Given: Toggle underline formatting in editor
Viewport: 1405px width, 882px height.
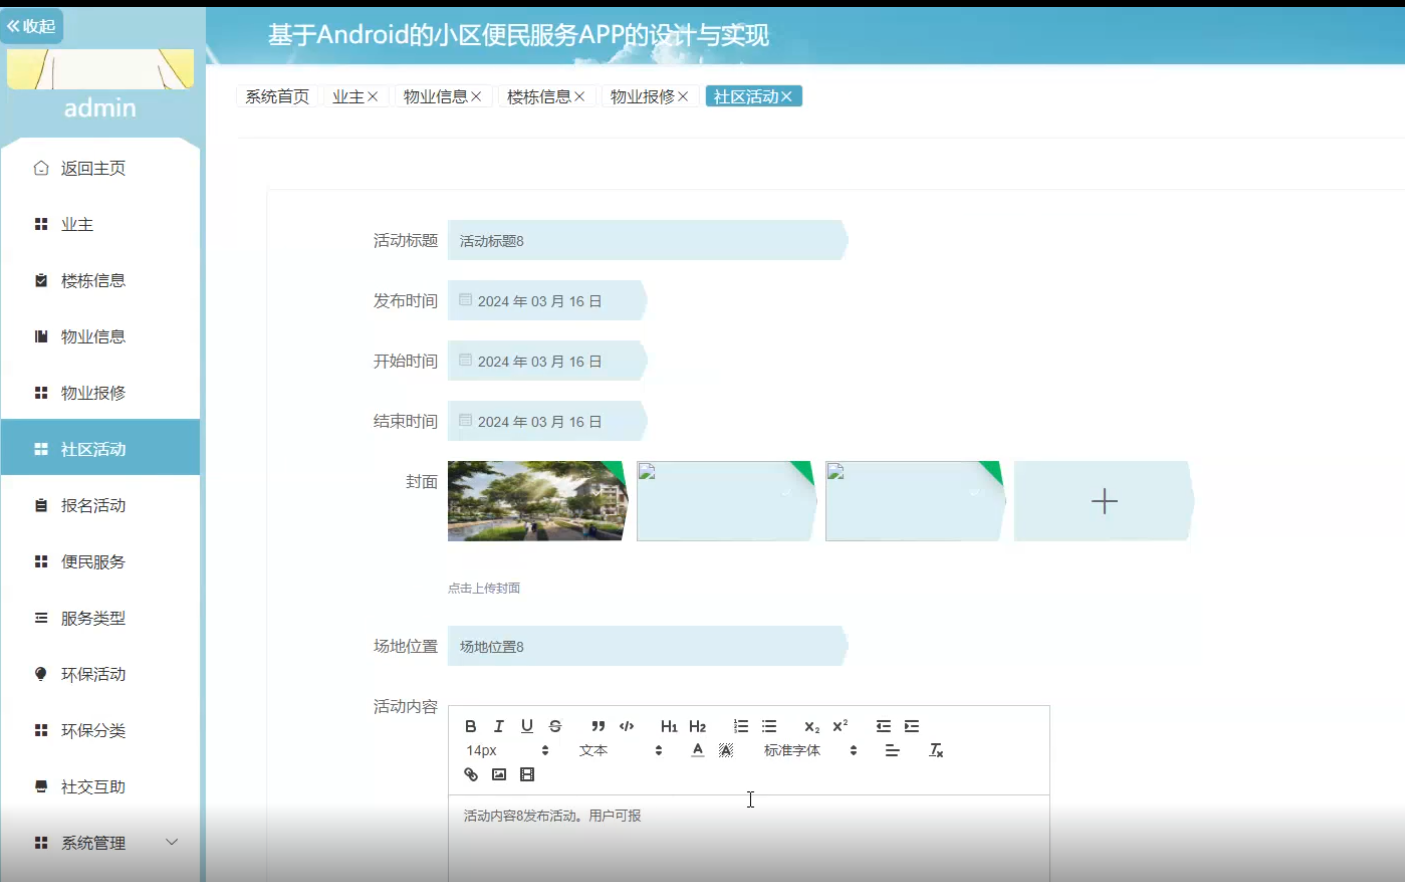Looking at the screenshot, I should [527, 726].
